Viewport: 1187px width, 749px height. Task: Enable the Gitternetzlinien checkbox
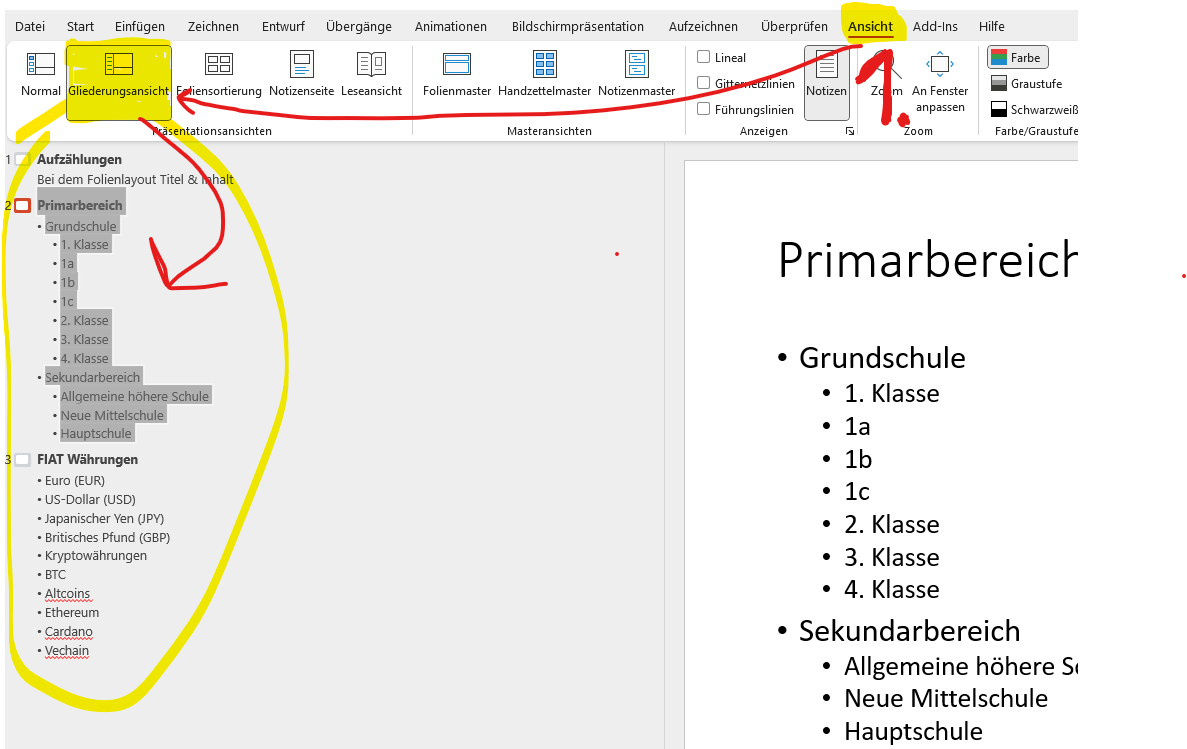pyautogui.click(x=704, y=84)
